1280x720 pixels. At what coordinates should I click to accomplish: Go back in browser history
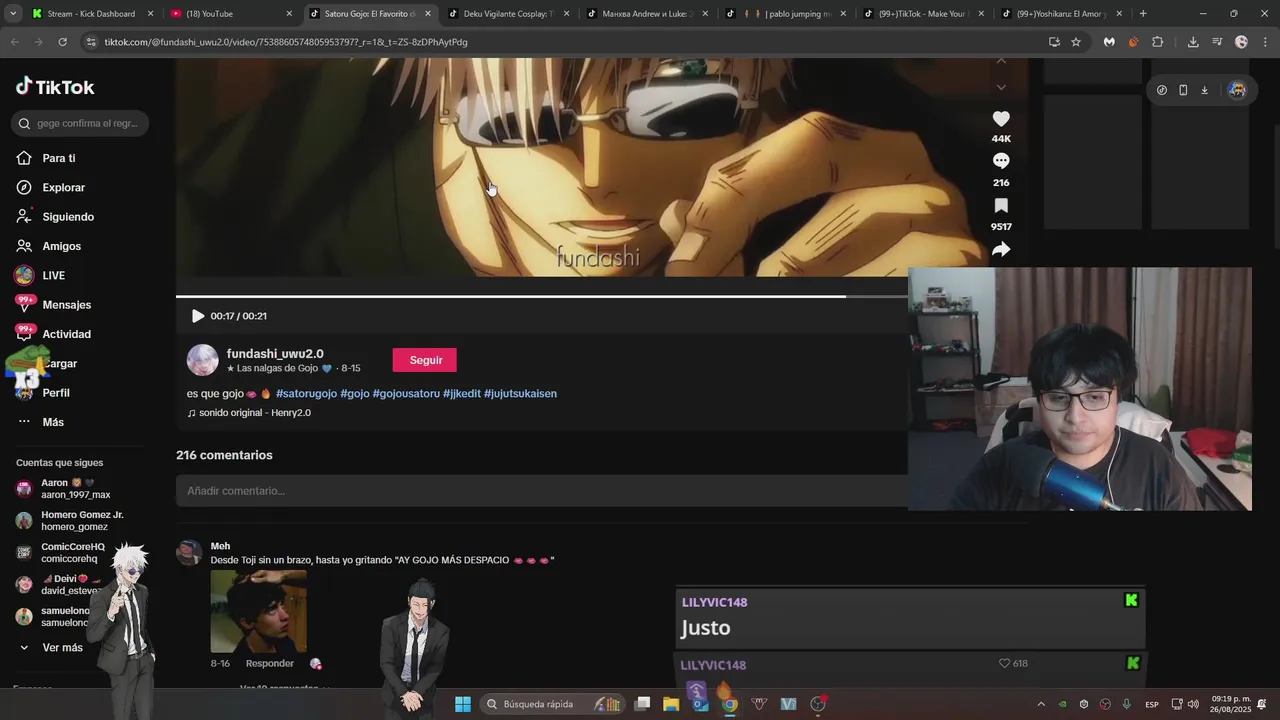click(14, 42)
